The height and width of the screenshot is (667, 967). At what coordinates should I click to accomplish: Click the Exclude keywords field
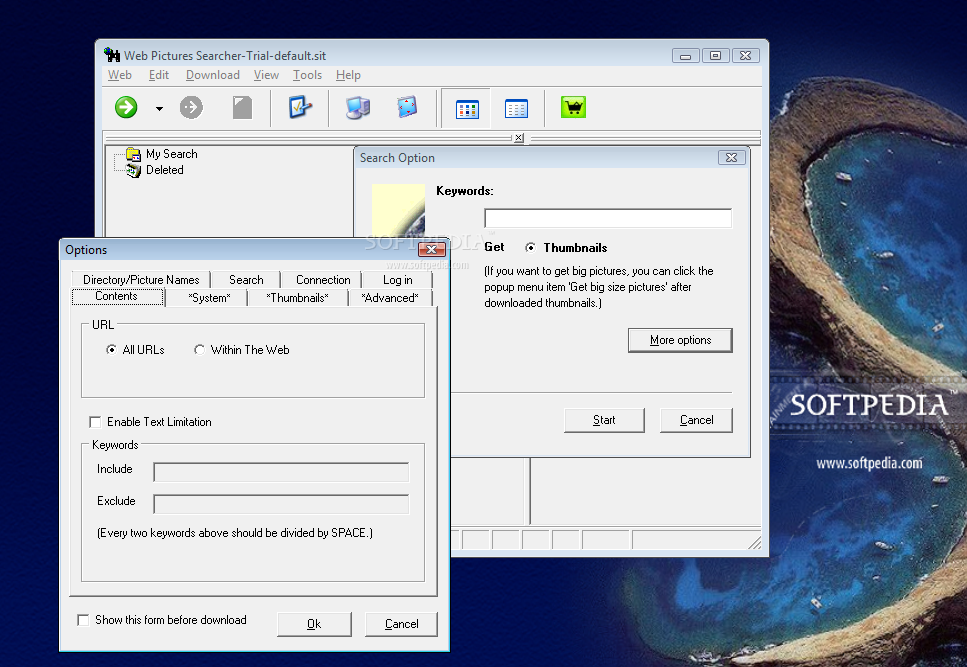click(281, 504)
